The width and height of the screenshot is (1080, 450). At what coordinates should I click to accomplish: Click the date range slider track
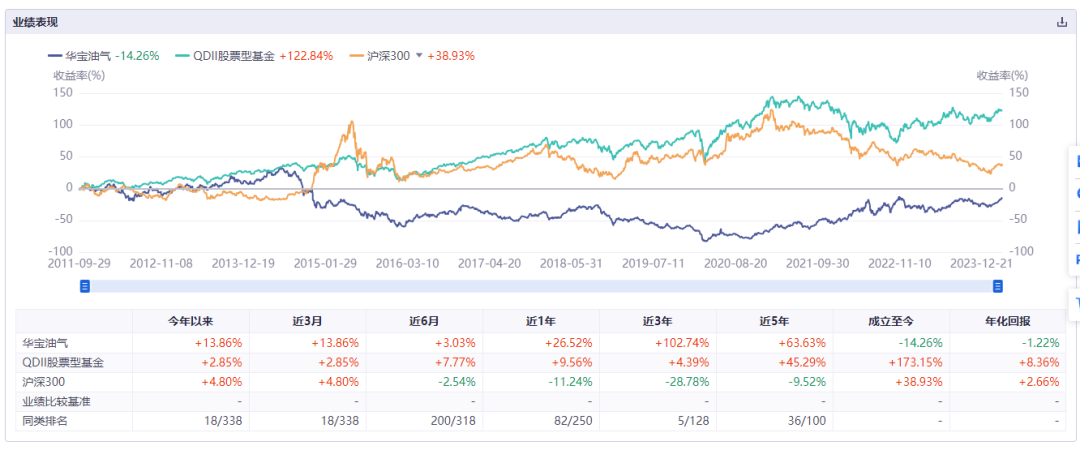541,286
